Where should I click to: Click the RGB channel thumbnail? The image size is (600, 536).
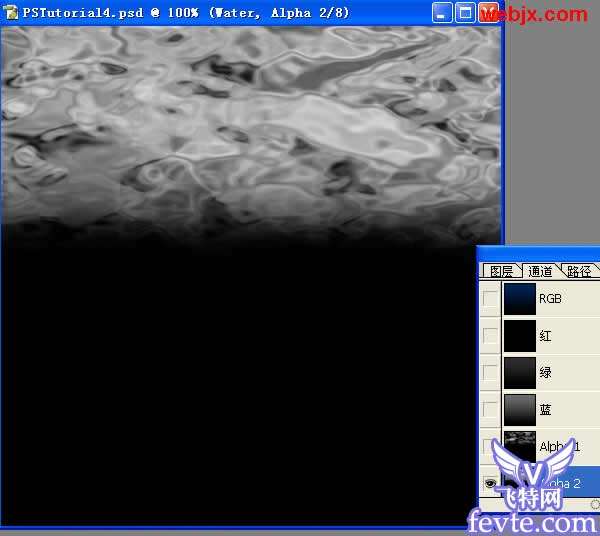pos(520,299)
